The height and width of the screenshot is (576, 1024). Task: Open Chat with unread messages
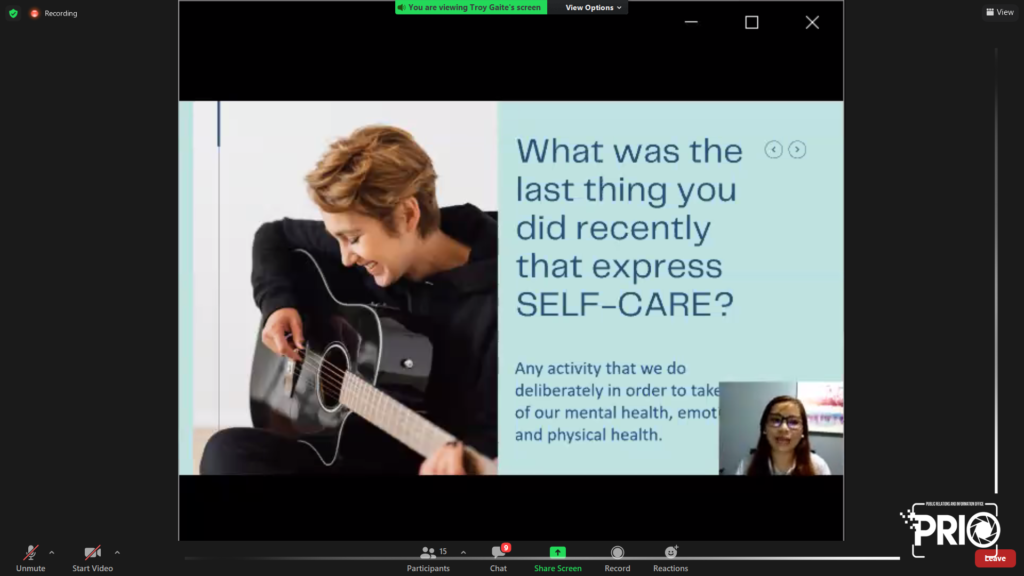[498, 553]
